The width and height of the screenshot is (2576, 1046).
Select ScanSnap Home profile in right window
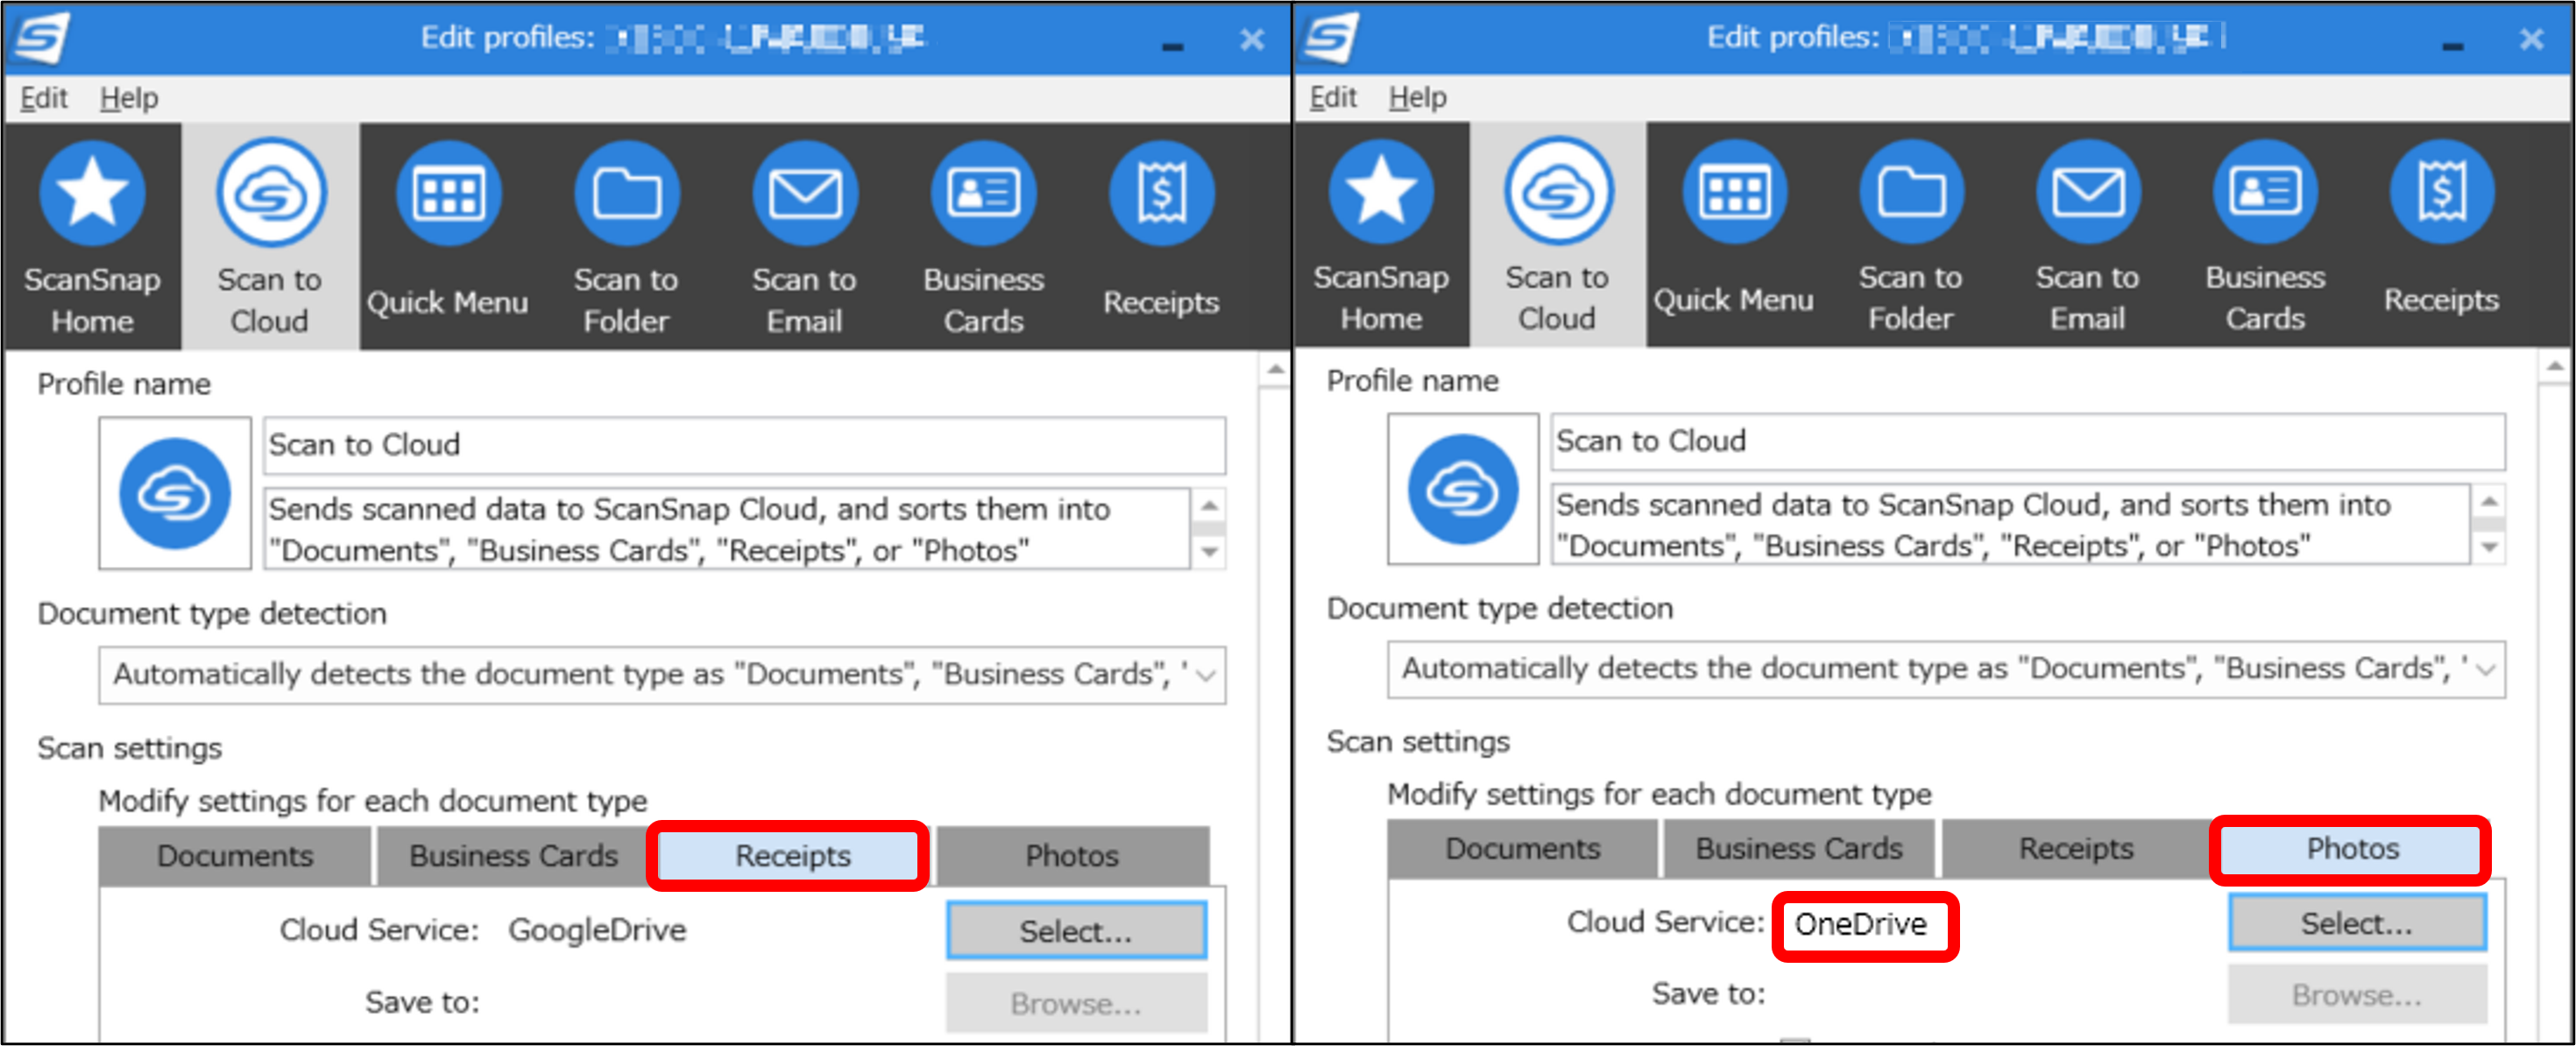1381,236
